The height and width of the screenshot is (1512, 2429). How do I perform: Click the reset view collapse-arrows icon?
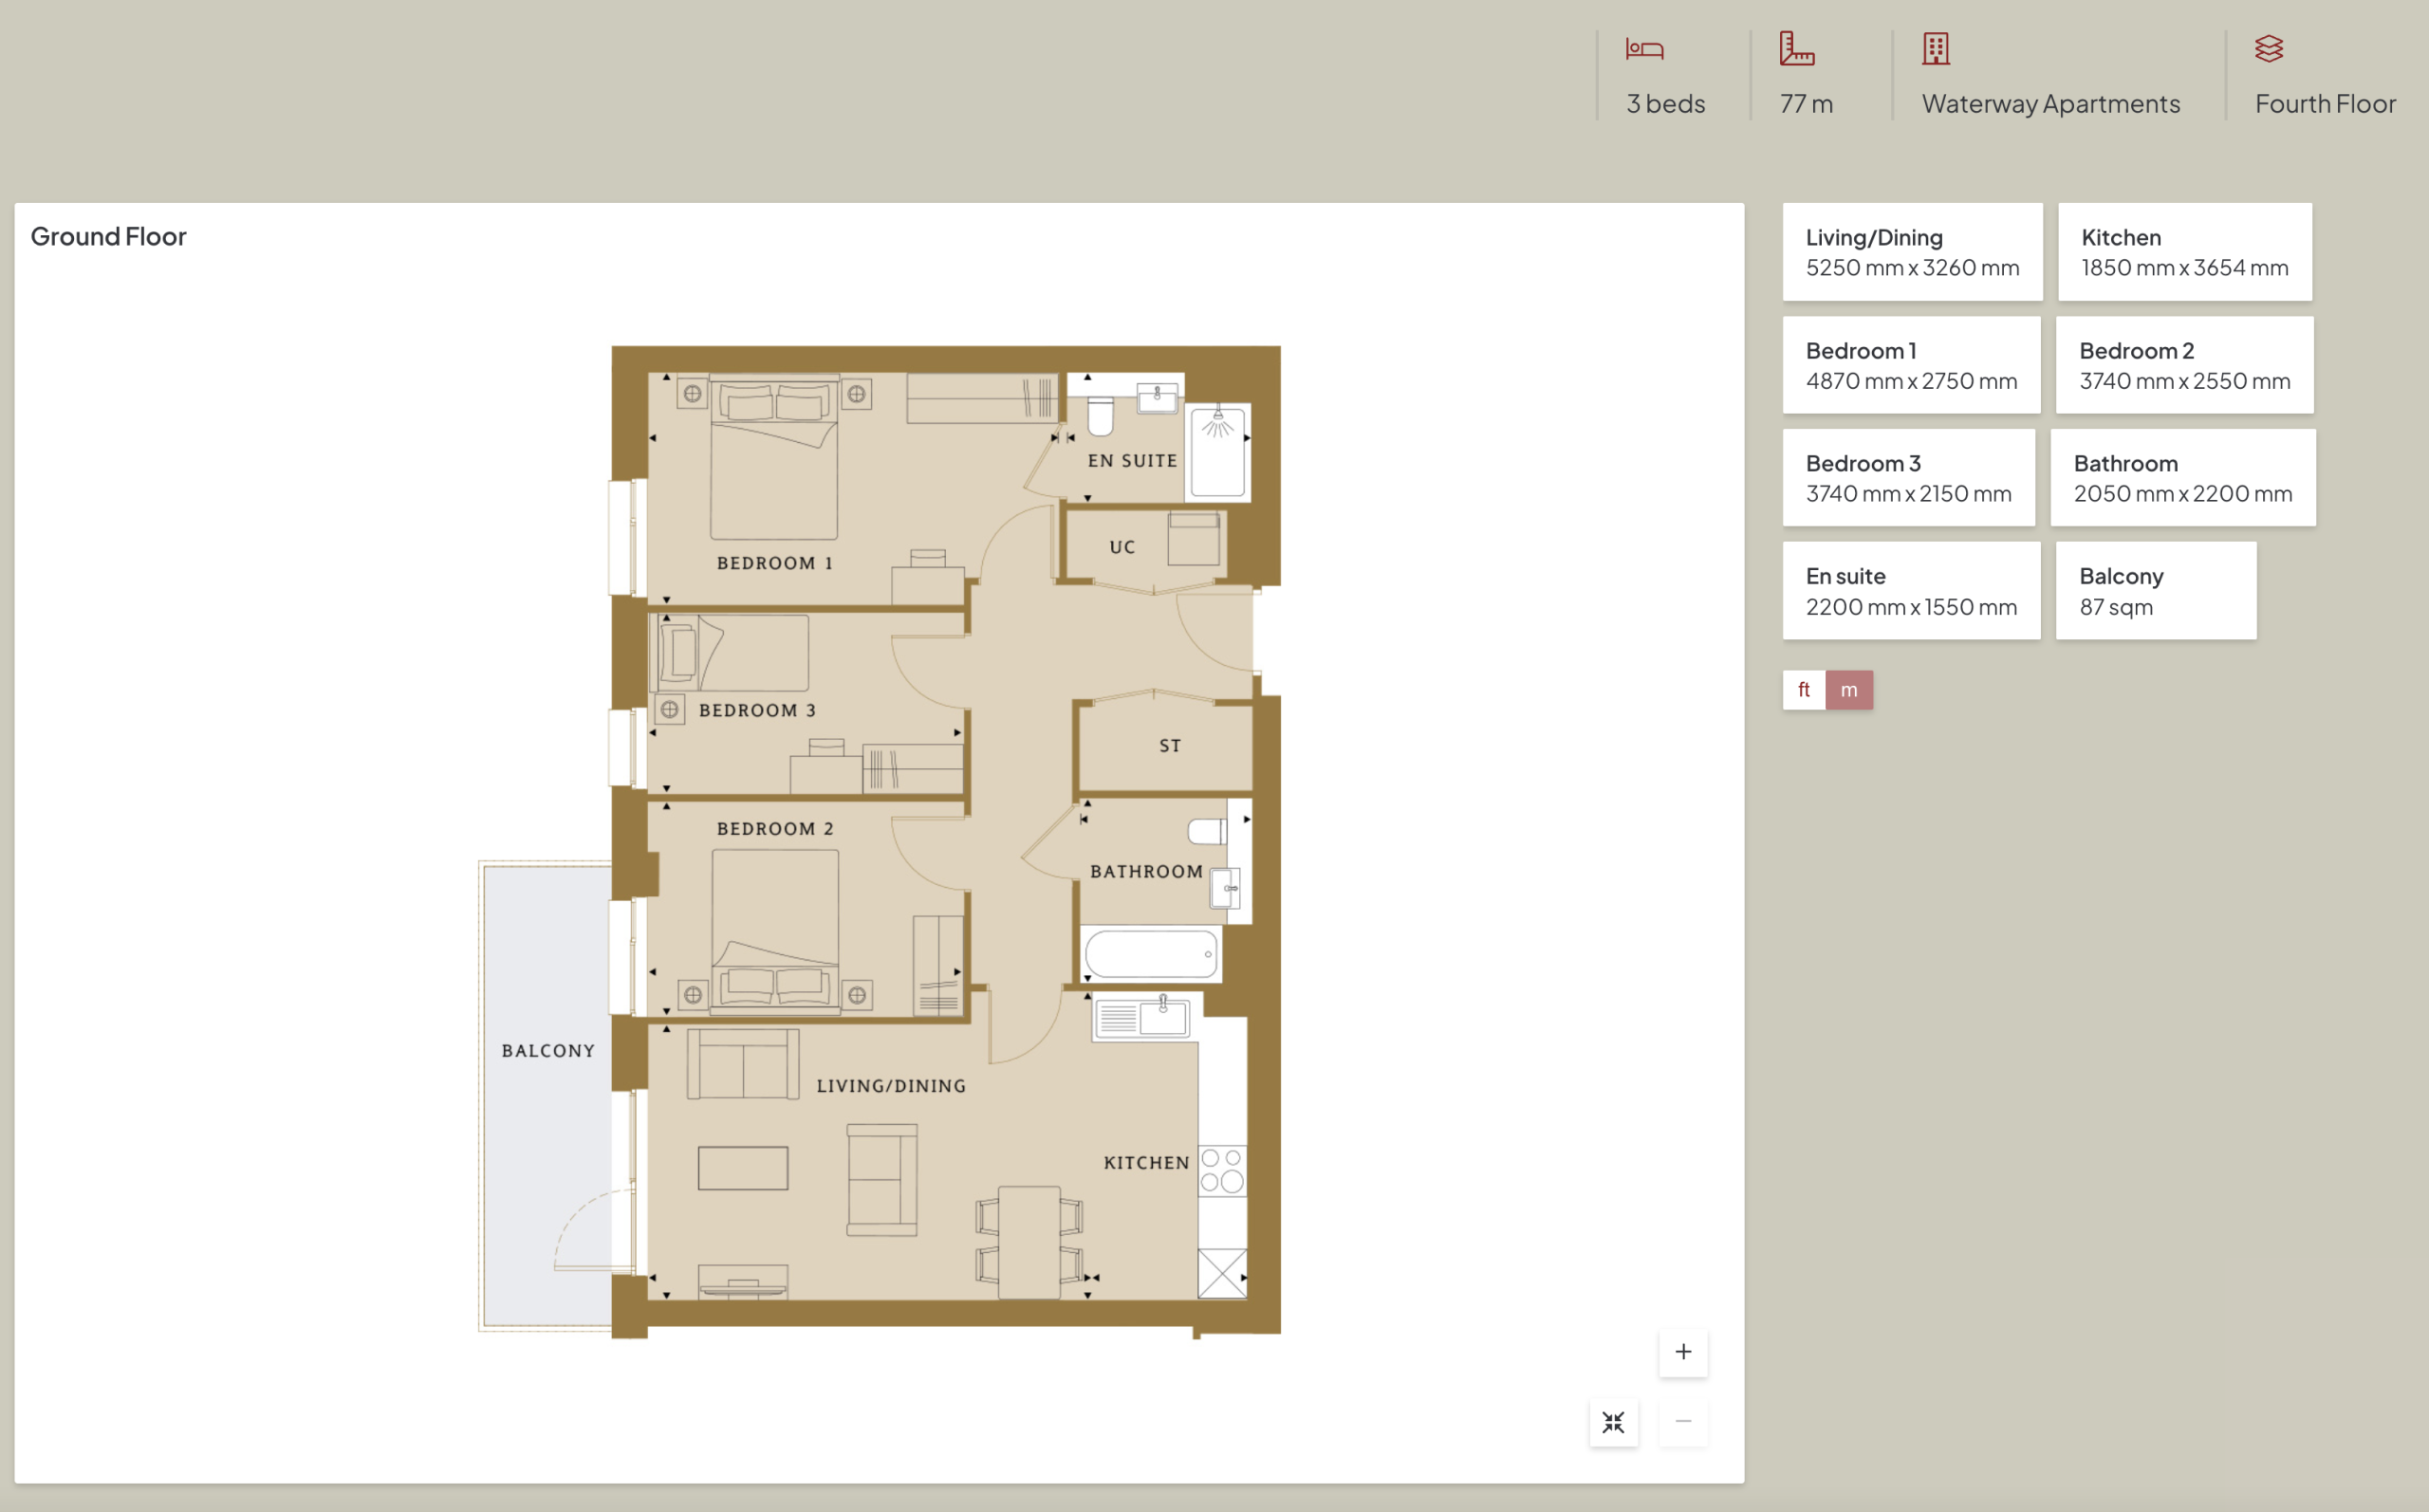coord(1613,1422)
